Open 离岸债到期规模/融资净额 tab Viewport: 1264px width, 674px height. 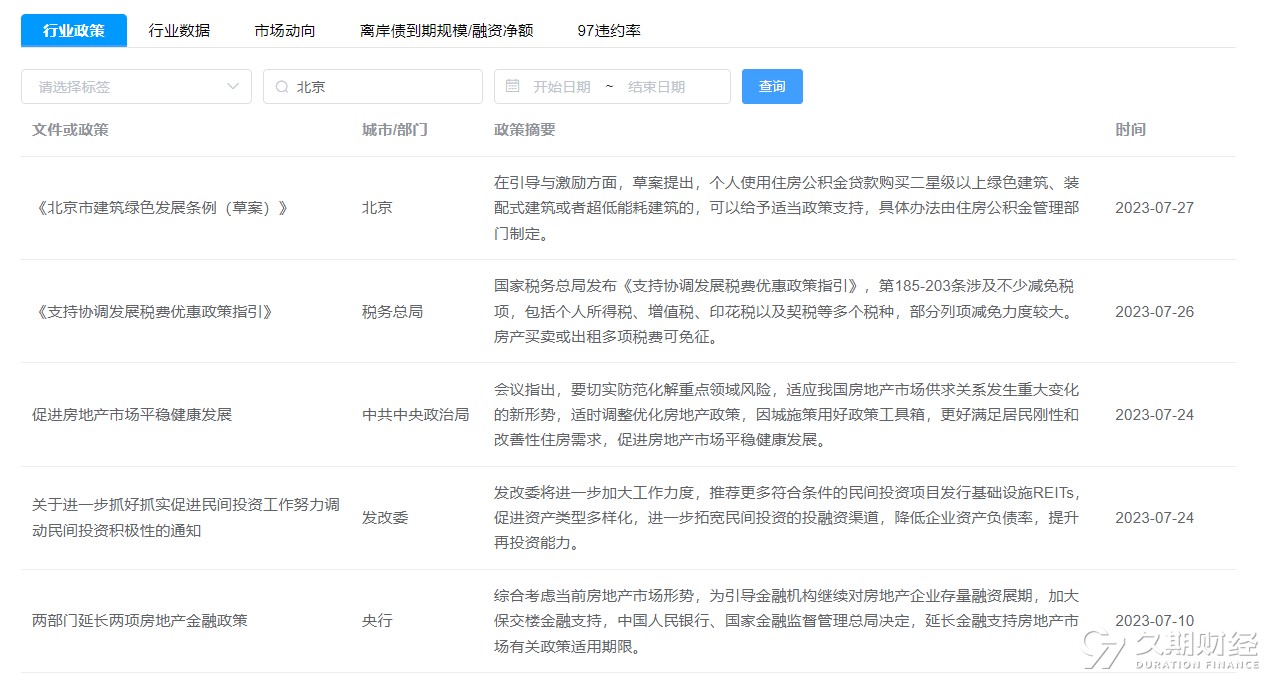(447, 30)
